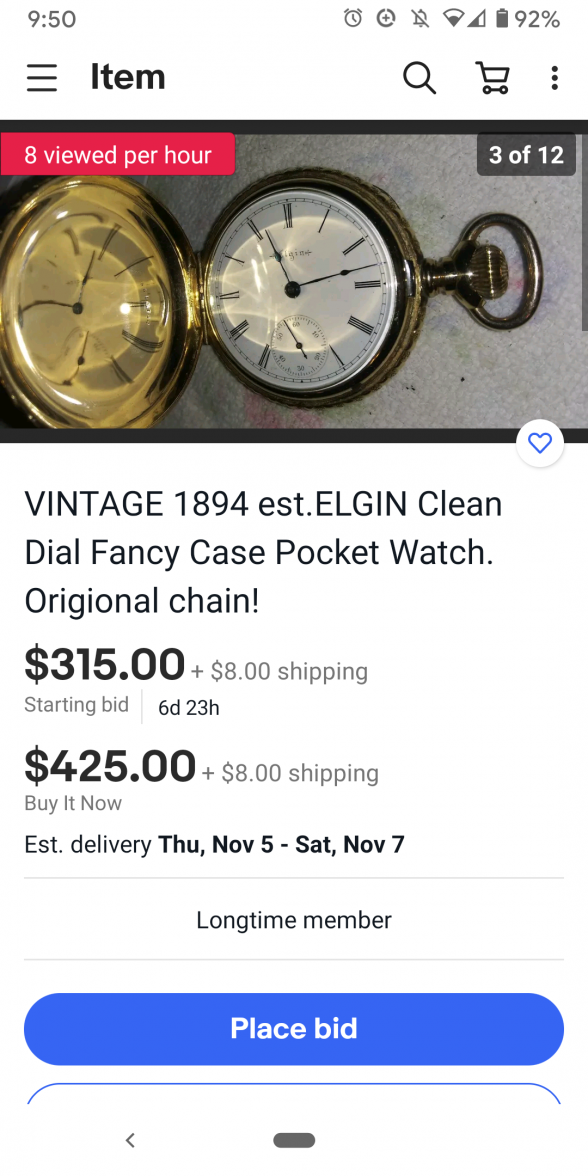Tap the Android home pill

(294, 1140)
